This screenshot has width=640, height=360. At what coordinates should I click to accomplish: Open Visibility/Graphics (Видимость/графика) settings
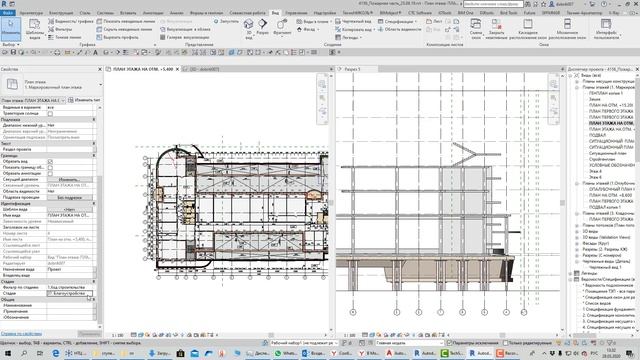(x=71, y=21)
